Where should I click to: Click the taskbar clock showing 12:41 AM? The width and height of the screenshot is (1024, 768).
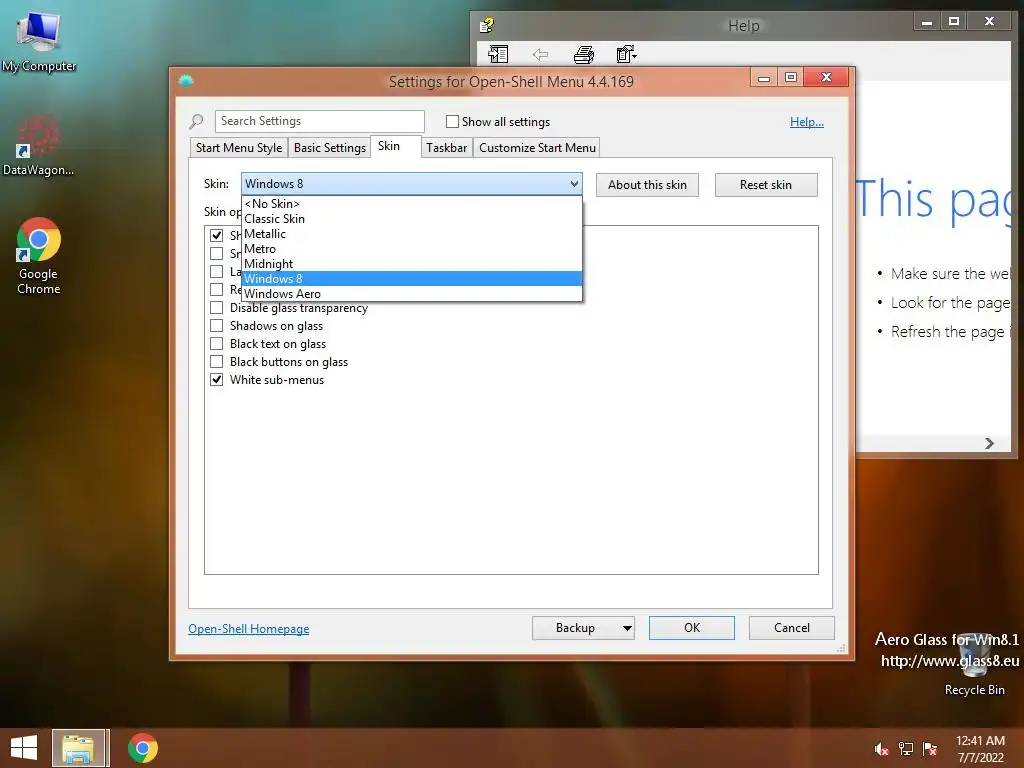click(x=980, y=748)
